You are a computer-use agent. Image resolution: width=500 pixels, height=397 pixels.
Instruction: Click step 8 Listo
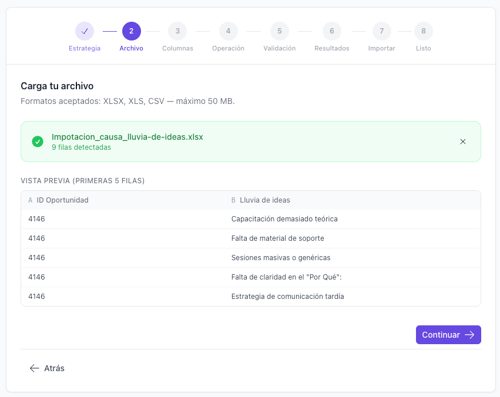point(423,31)
